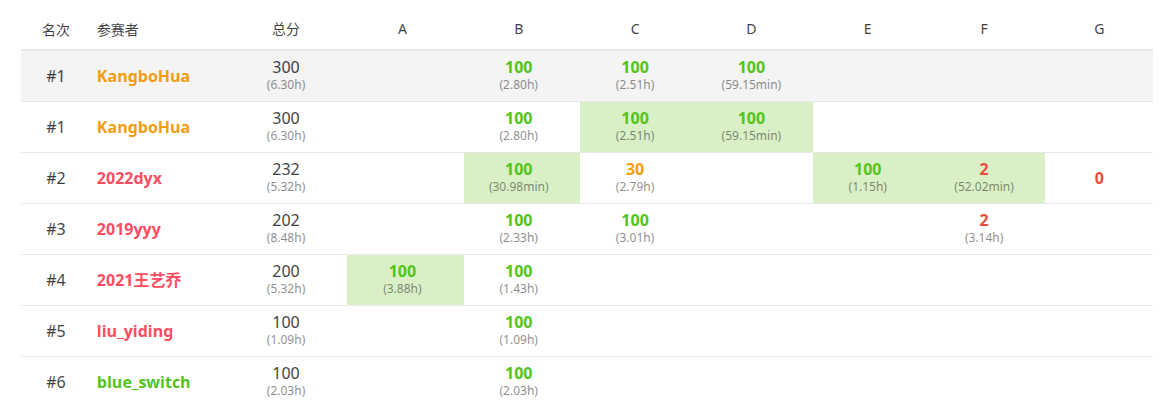Open liu_yiding's profile link
Viewport: 1168px width, 414px height.
[x=135, y=331]
